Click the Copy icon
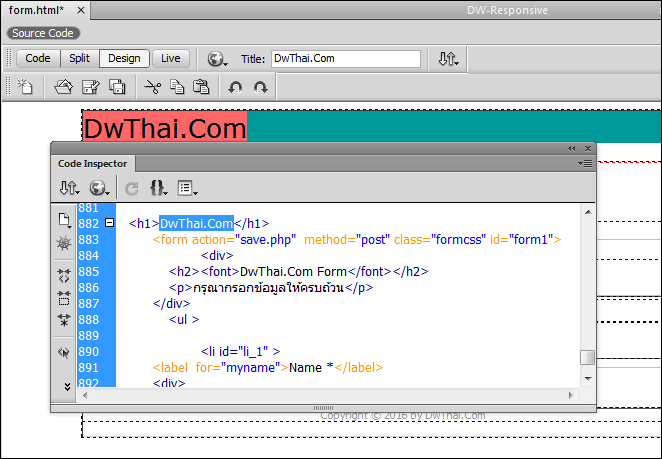The height and width of the screenshot is (459, 662). [x=177, y=87]
